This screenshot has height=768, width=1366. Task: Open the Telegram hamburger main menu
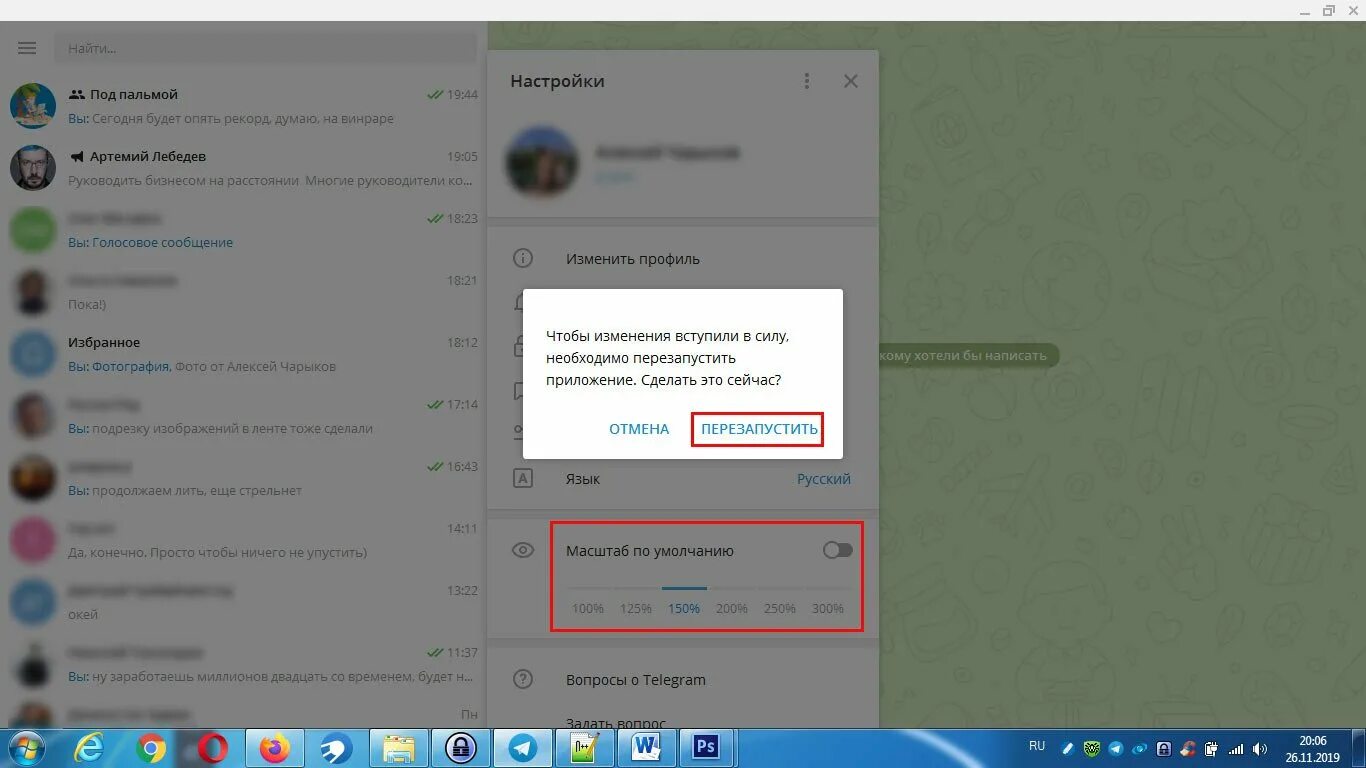(27, 47)
